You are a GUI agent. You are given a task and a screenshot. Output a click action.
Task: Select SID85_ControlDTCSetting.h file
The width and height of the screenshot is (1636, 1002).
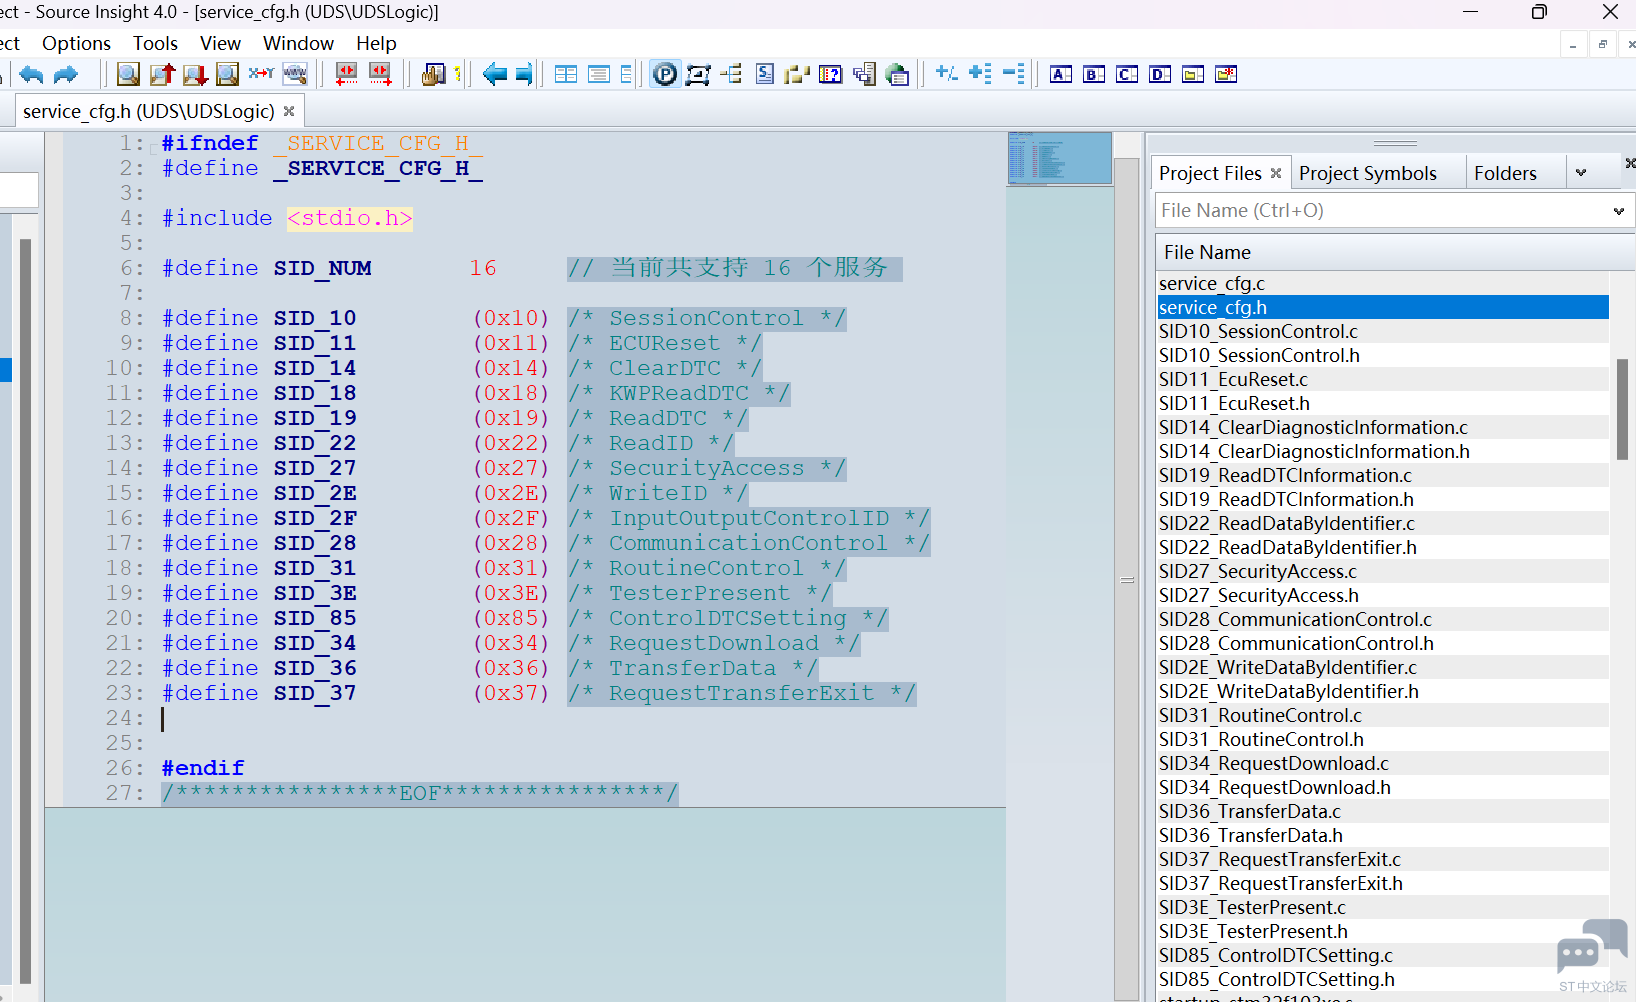1383,980
